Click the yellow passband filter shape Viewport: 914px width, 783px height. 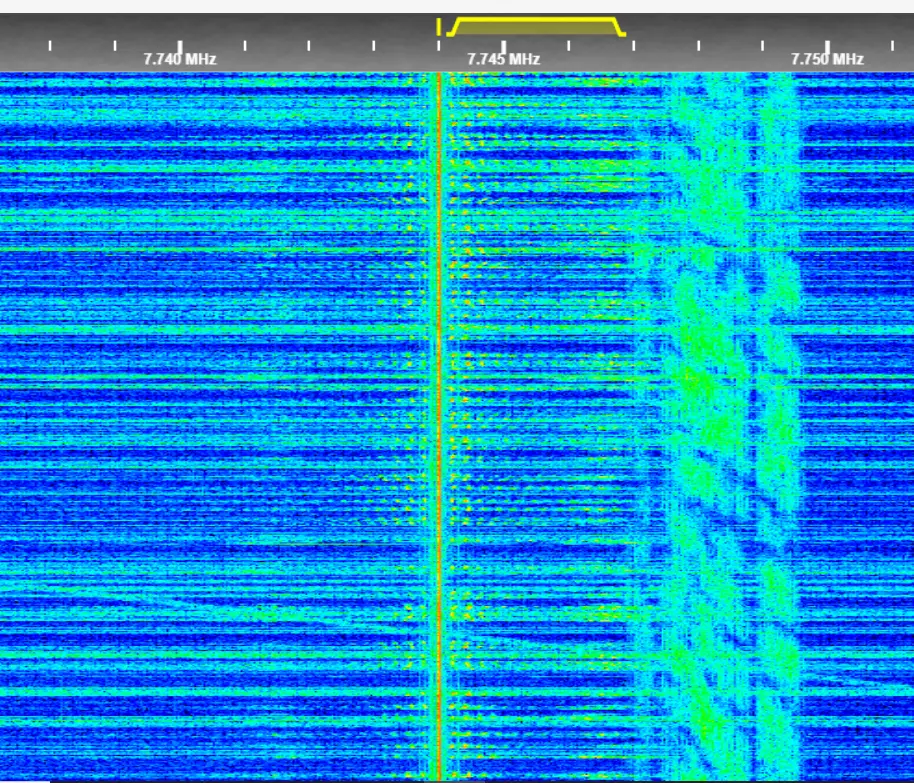click(534, 26)
